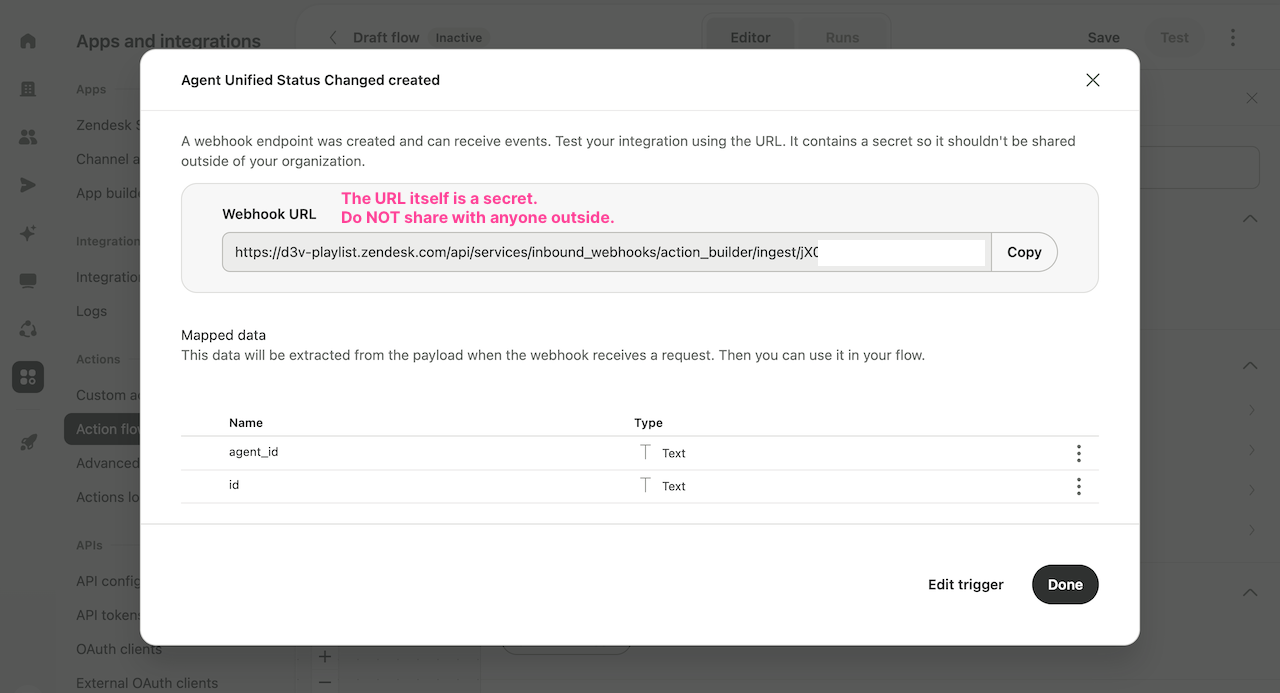1280x693 pixels.
Task: Open options menu for agent_id row
Action: (x=1078, y=453)
